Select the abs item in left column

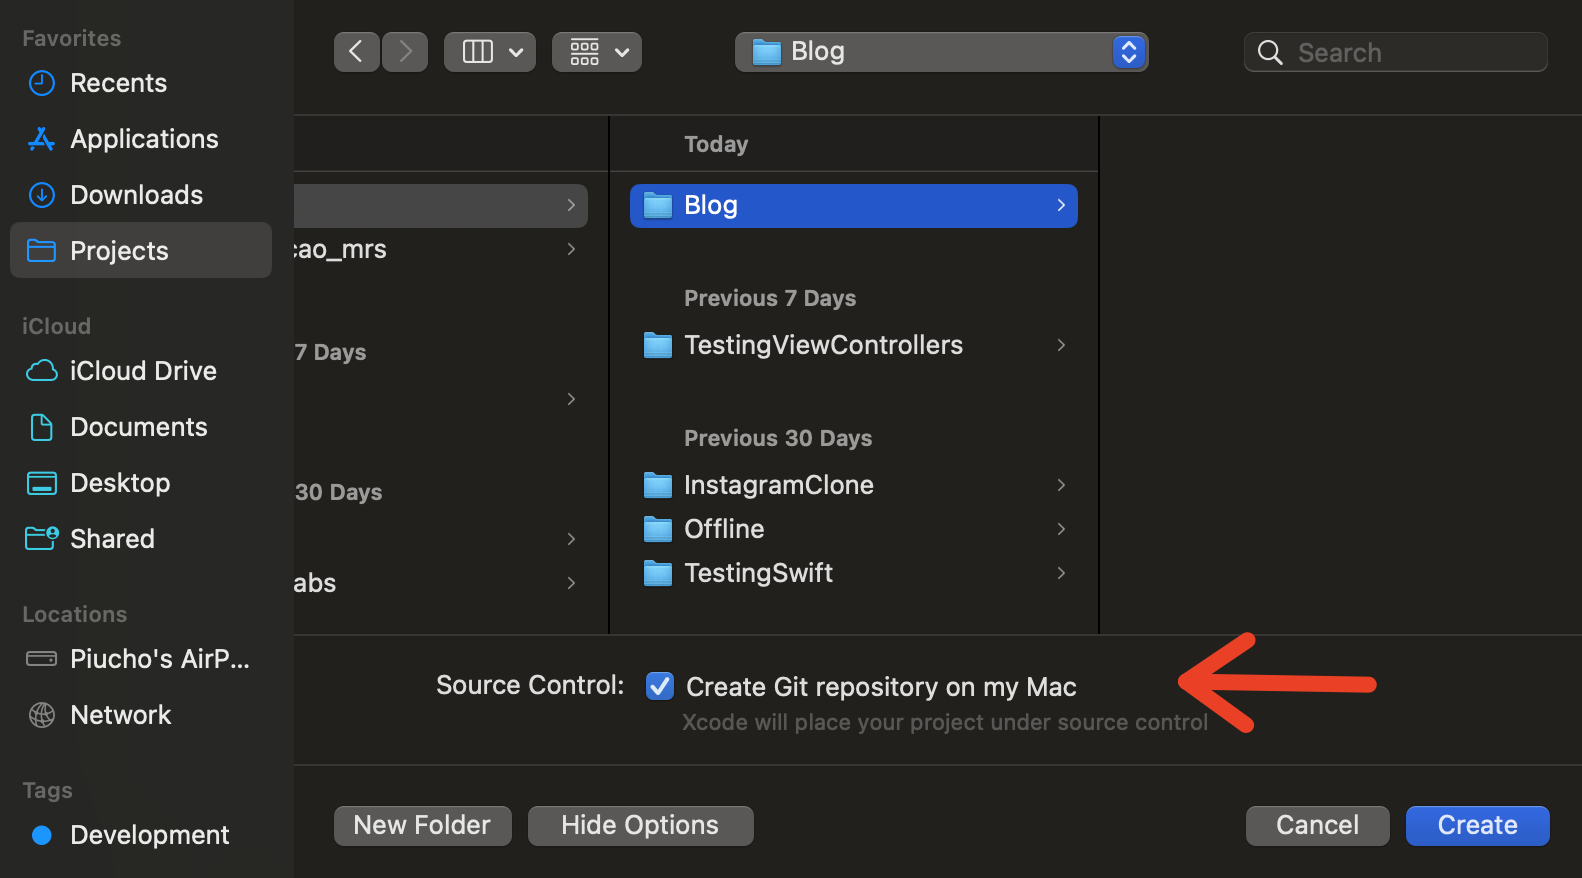pos(440,583)
